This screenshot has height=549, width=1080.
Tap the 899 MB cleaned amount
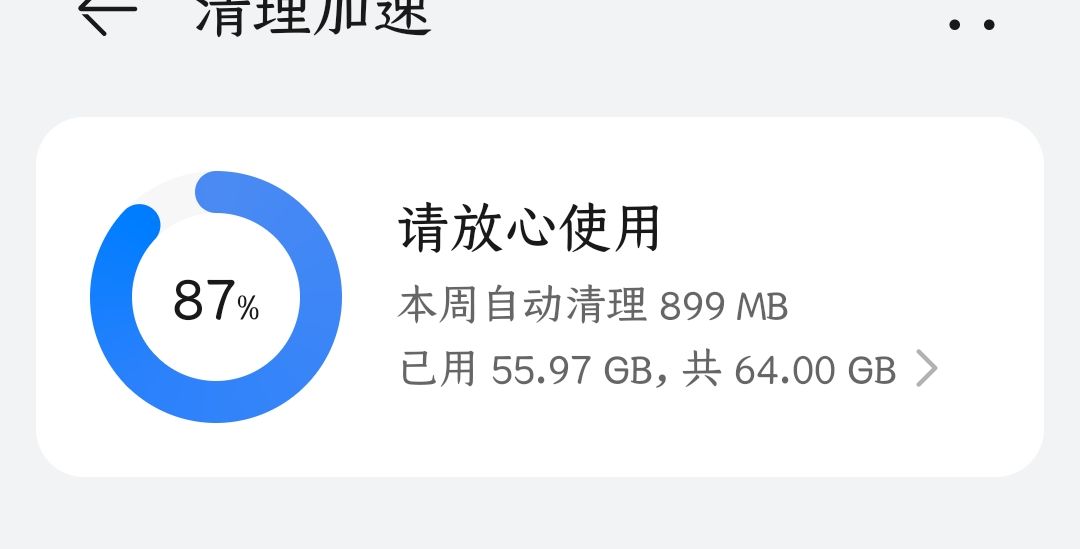(724, 306)
